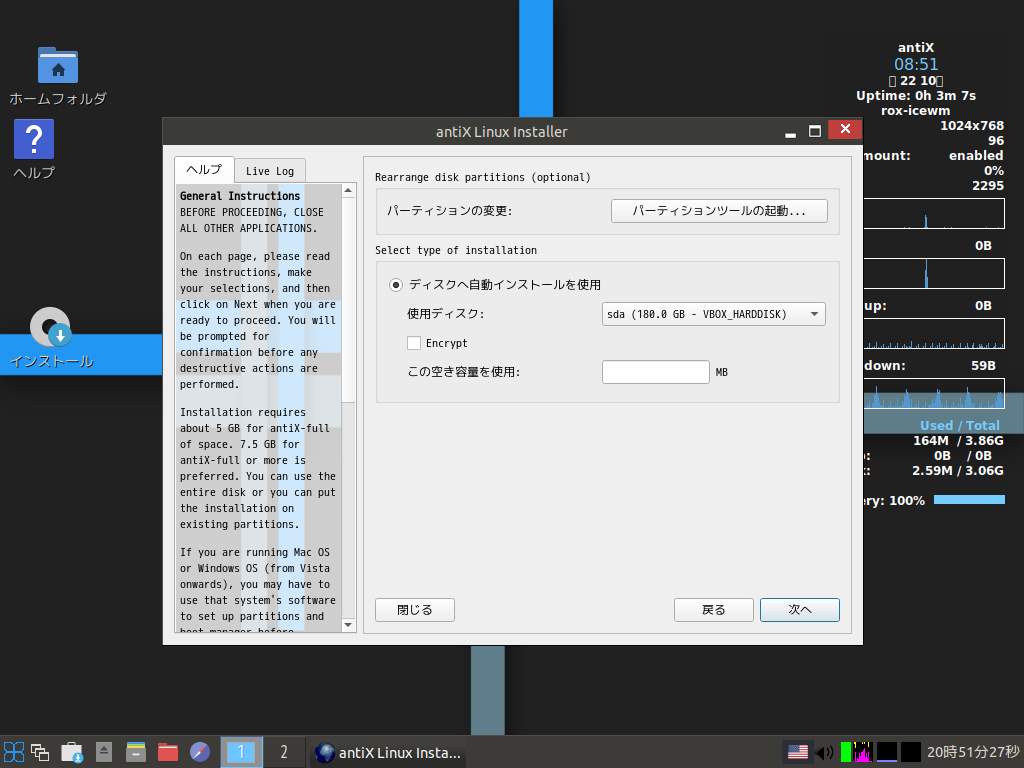1024x768 pixels.
Task: Focus the free space MB input field
Action: (x=656, y=372)
